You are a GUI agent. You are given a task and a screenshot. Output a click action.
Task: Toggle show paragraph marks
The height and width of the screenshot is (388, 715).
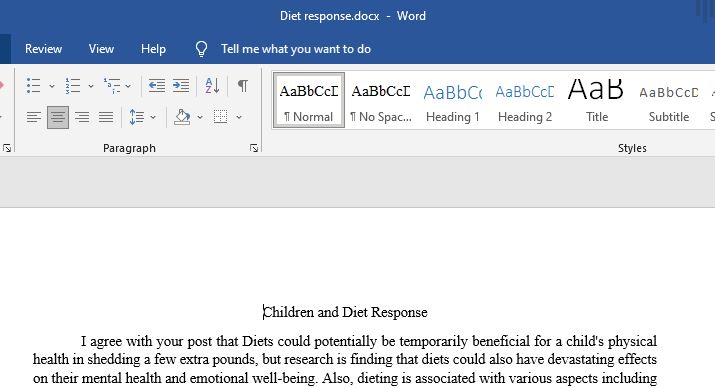pos(243,86)
